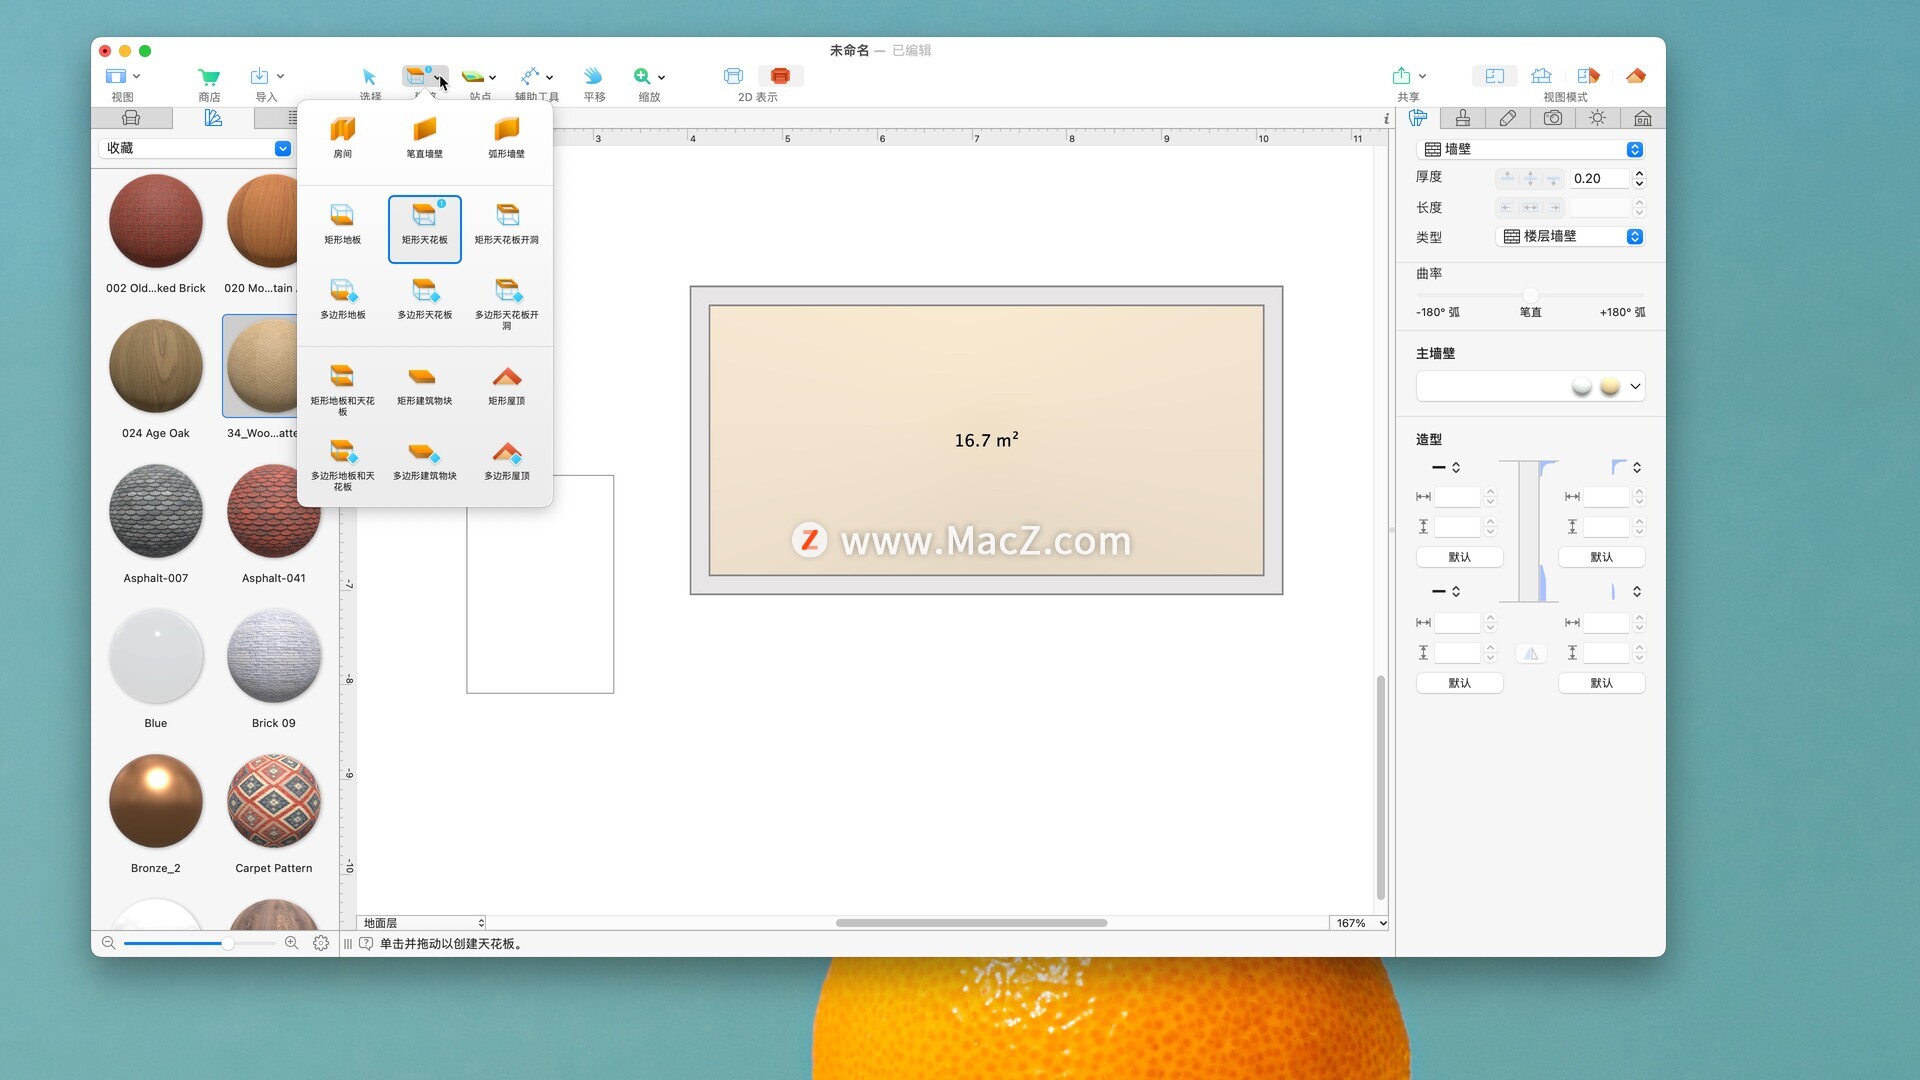Open the furniture library tab
Viewport: 1920px width, 1080px height.
tap(131, 118)
